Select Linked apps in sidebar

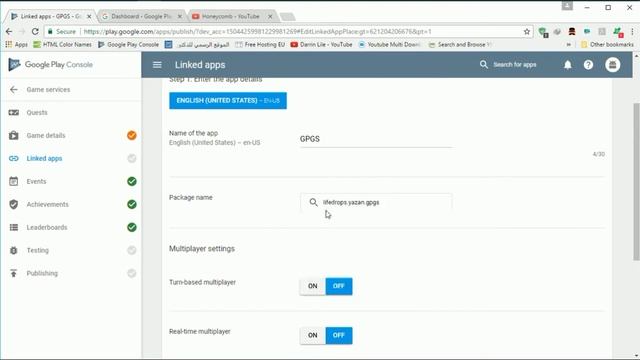[x=44, y=158]
